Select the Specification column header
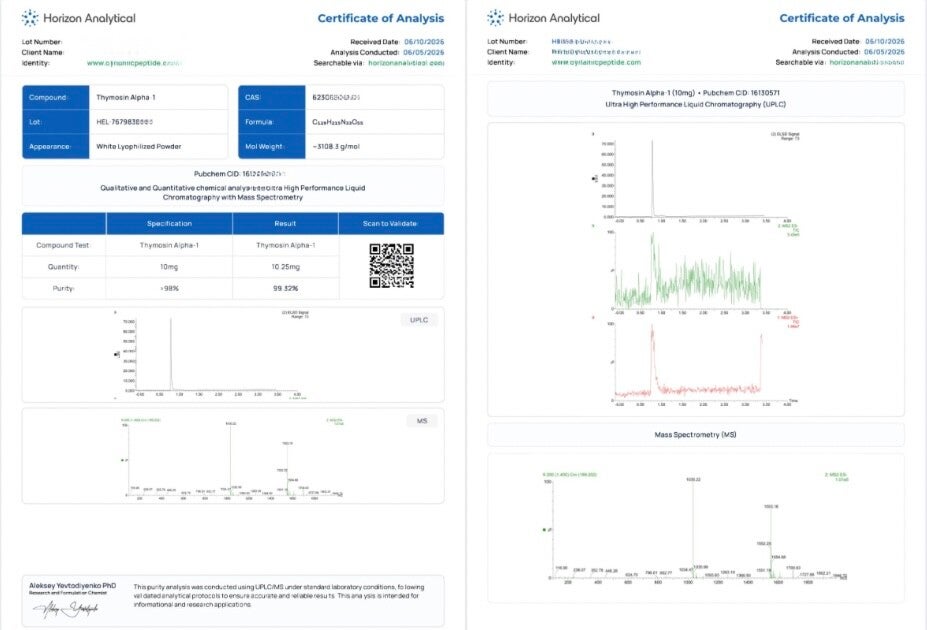The width and height of the screenshot is (927, 630). coord(169,223)
